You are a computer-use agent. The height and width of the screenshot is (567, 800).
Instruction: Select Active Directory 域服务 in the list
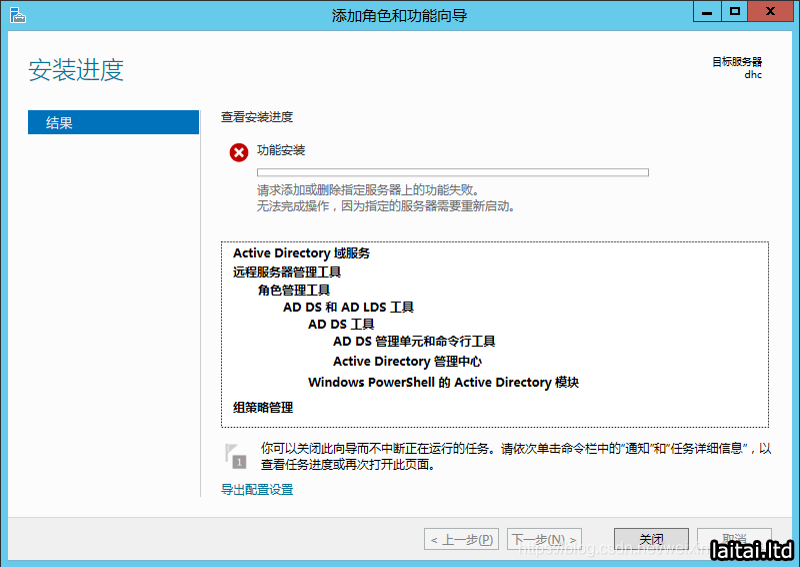[x=301, y=254]
